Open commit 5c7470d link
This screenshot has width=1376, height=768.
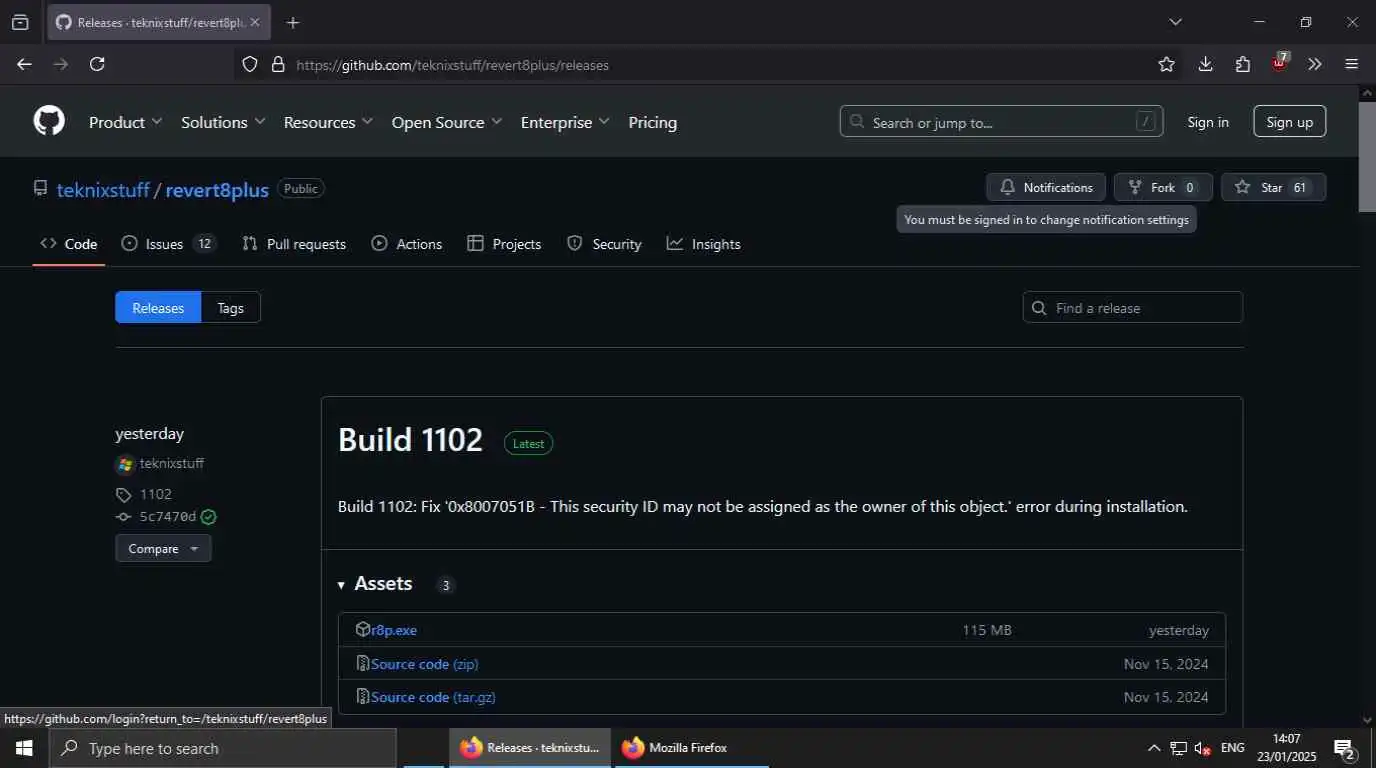coord(168,517)
